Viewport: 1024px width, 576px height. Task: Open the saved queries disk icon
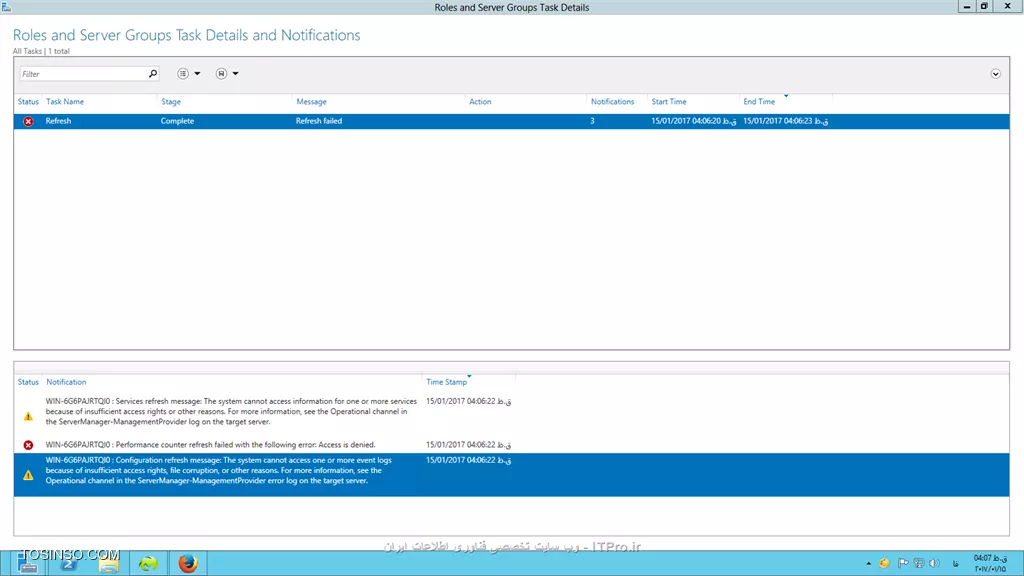click(x=221, y=74)
